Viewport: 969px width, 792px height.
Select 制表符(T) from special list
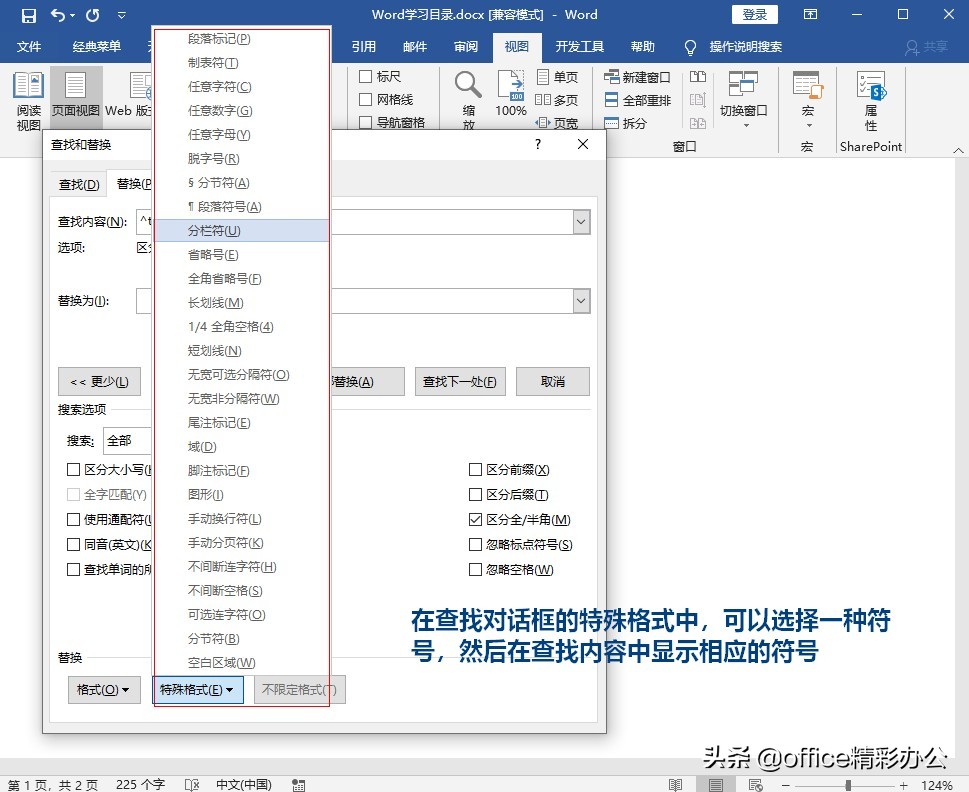pos(241,62)
